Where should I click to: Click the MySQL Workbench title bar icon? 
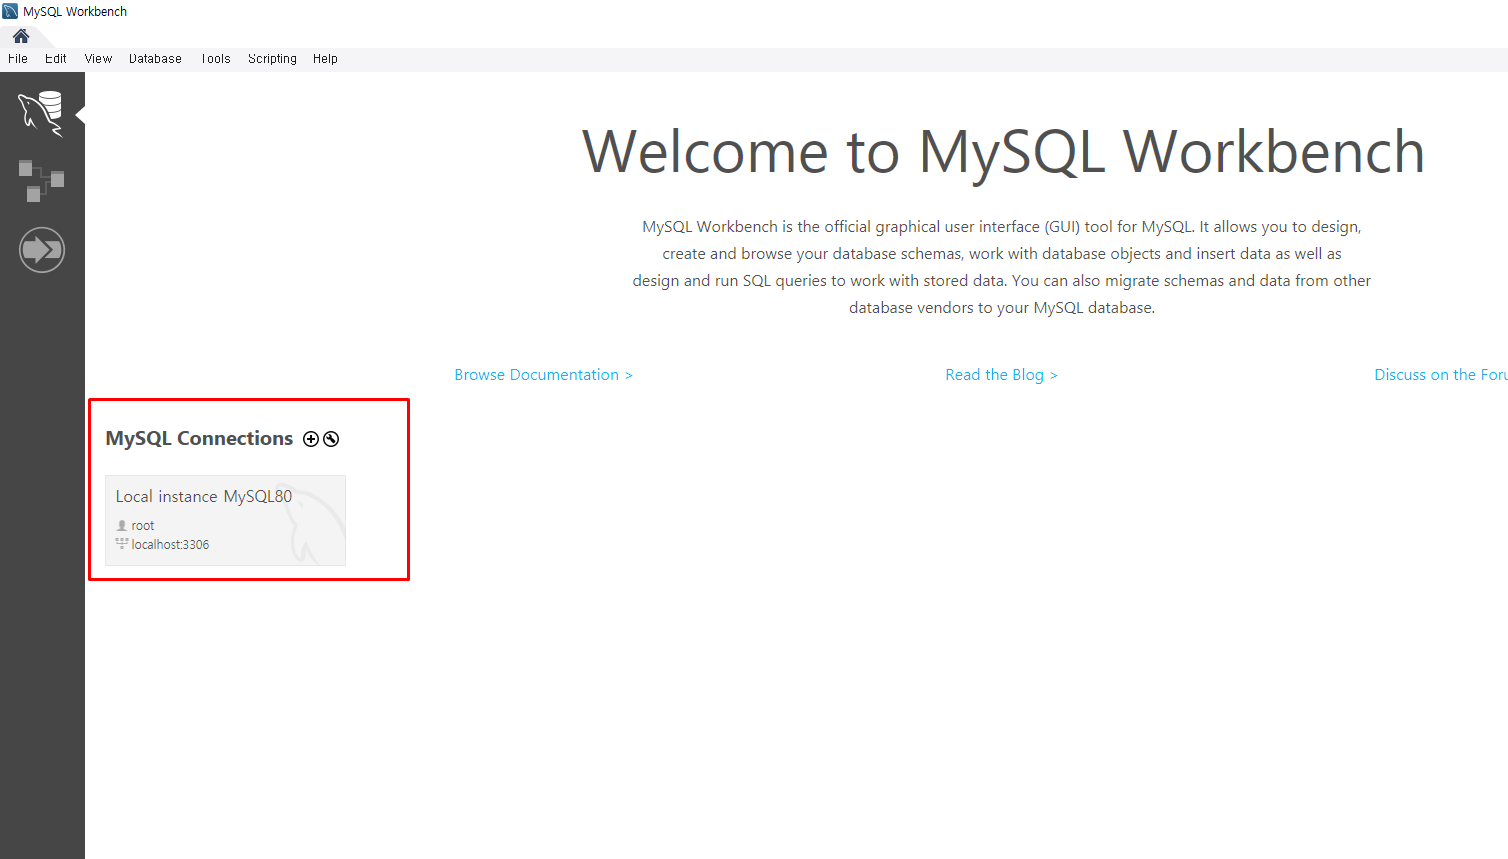(x=10, y=11)
